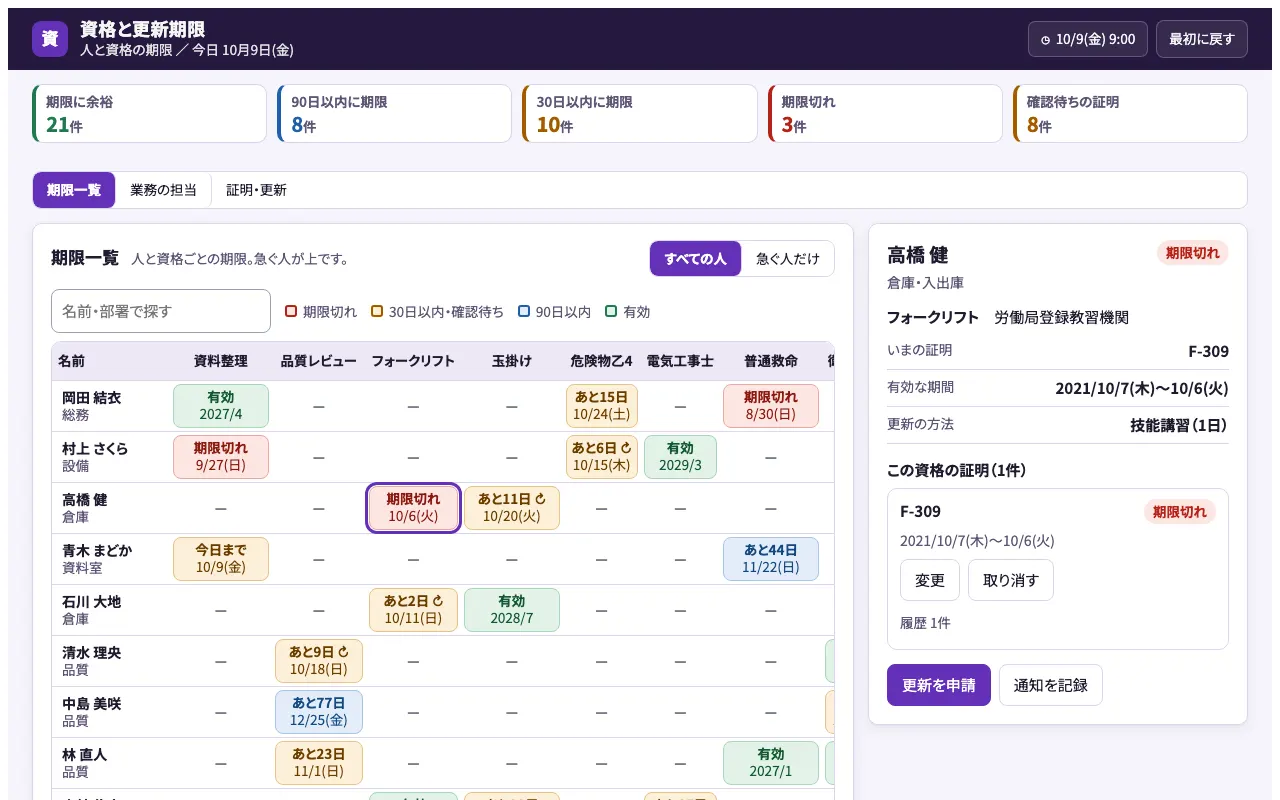Click the 期限切れ badge beside 高橋 健 heading

pyautogui.click(x=1193, y=253)
